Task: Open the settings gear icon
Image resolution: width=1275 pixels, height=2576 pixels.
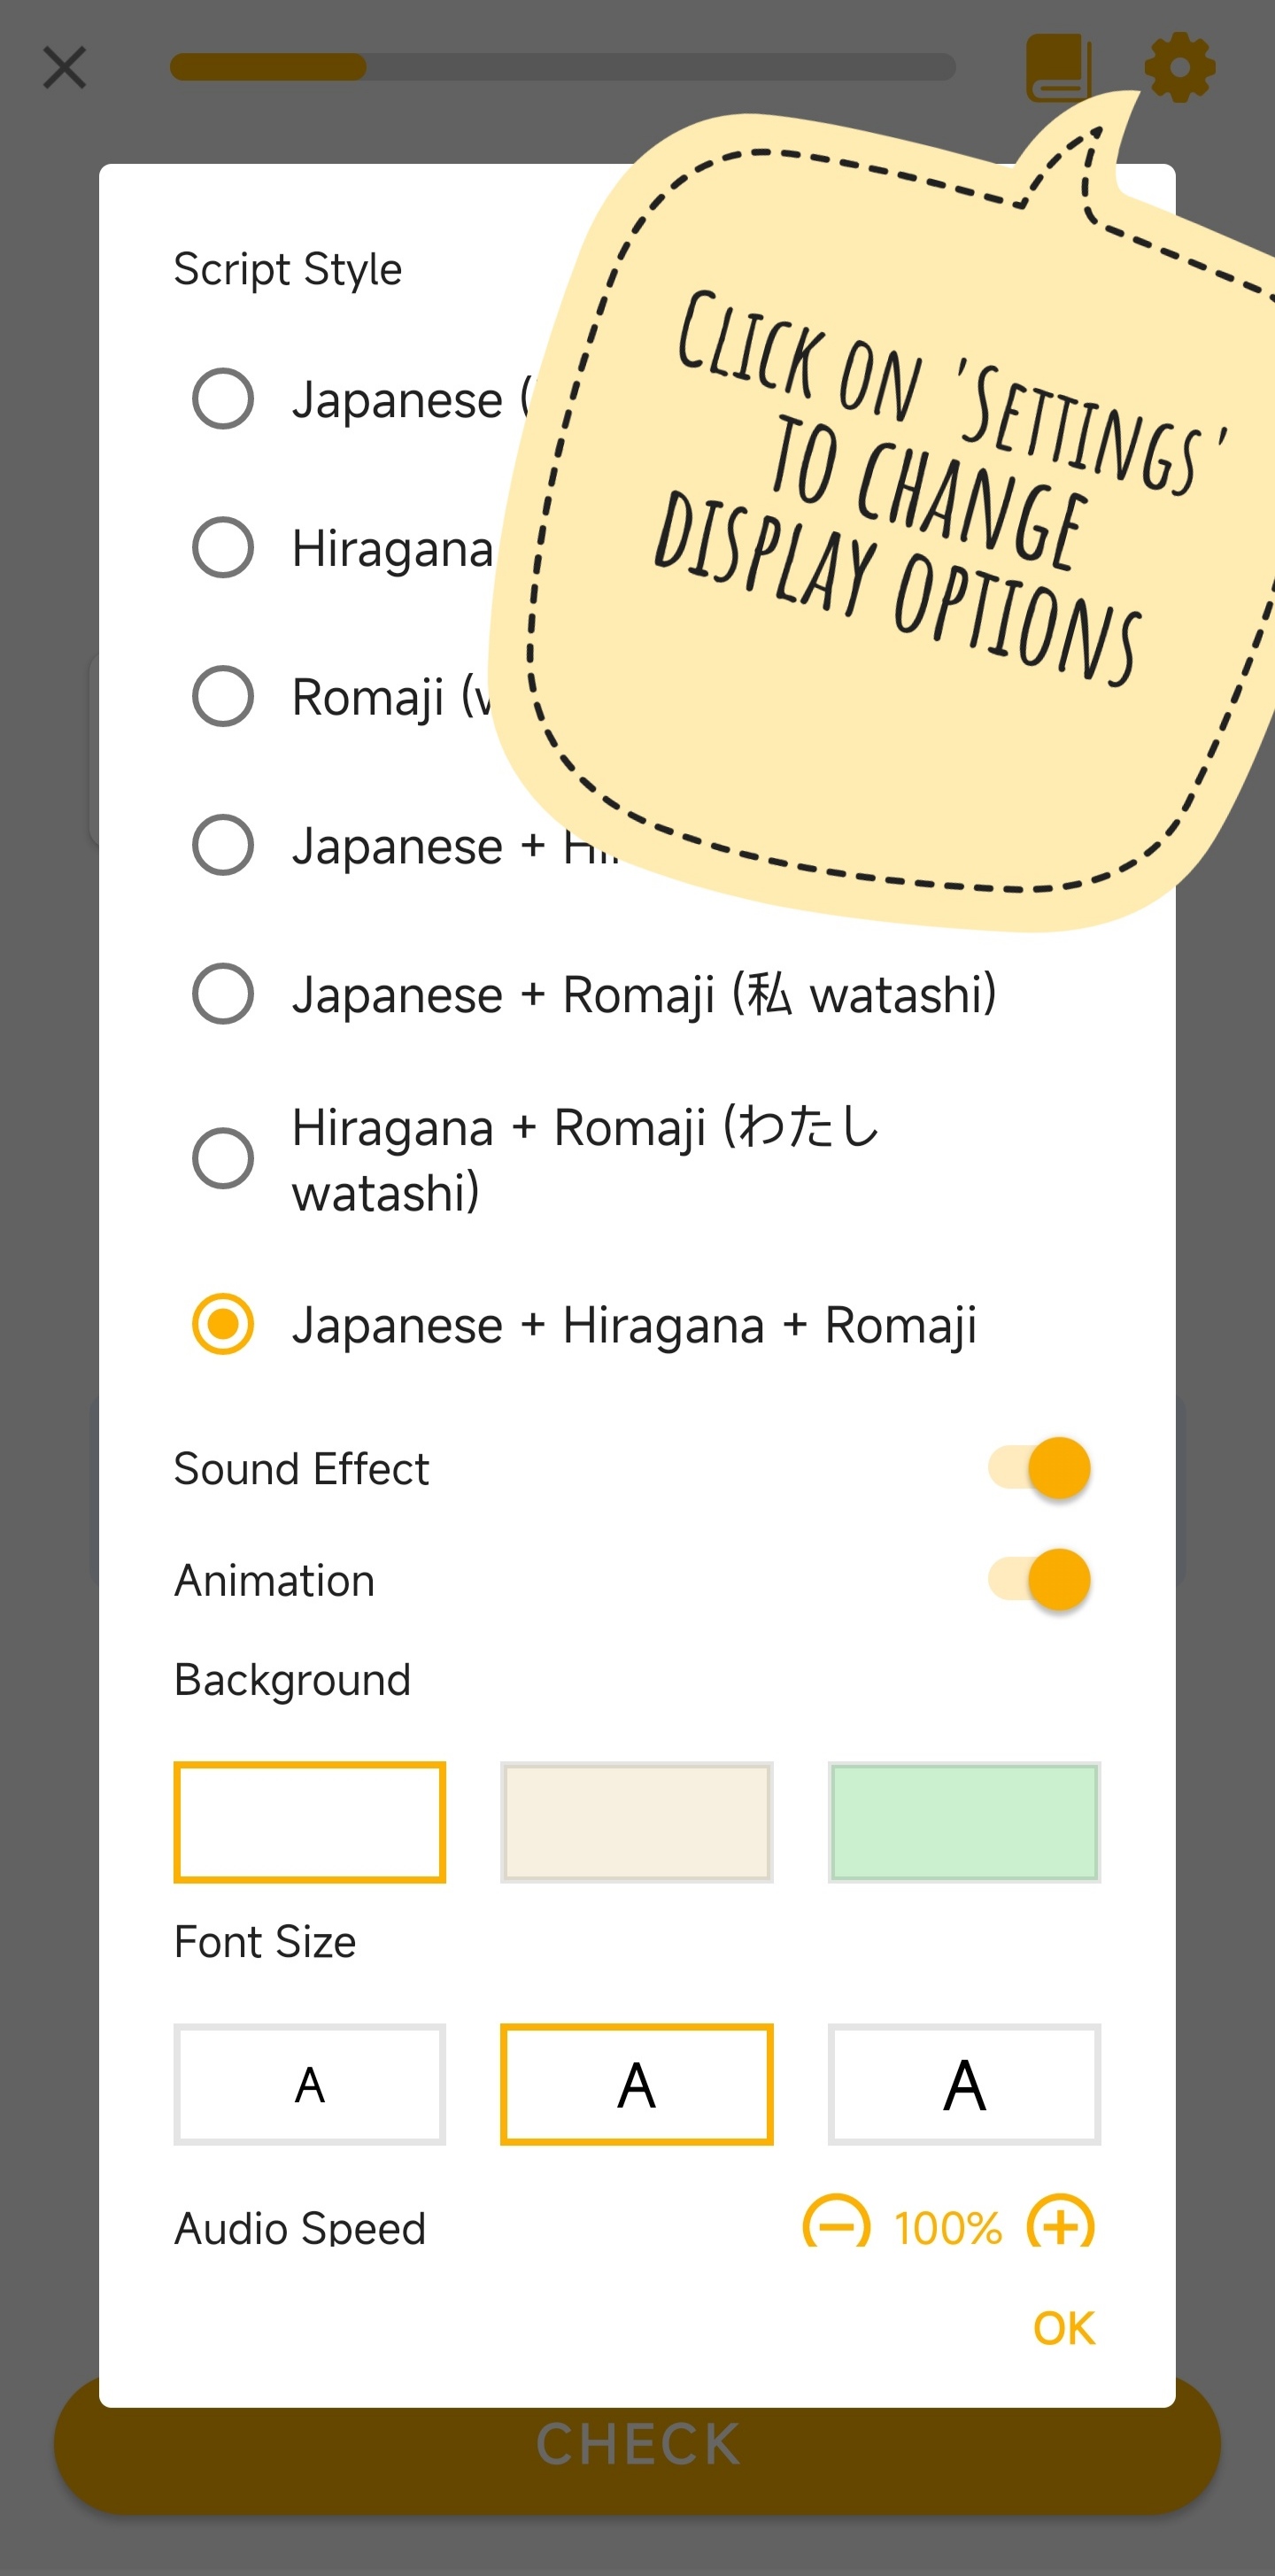Action: [1180, 67]
